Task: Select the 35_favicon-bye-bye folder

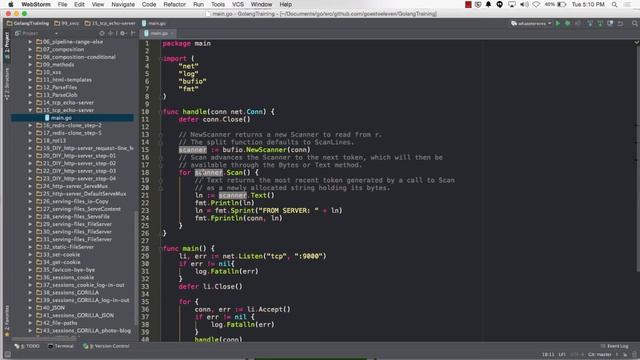Action: (x=65, y=270)
